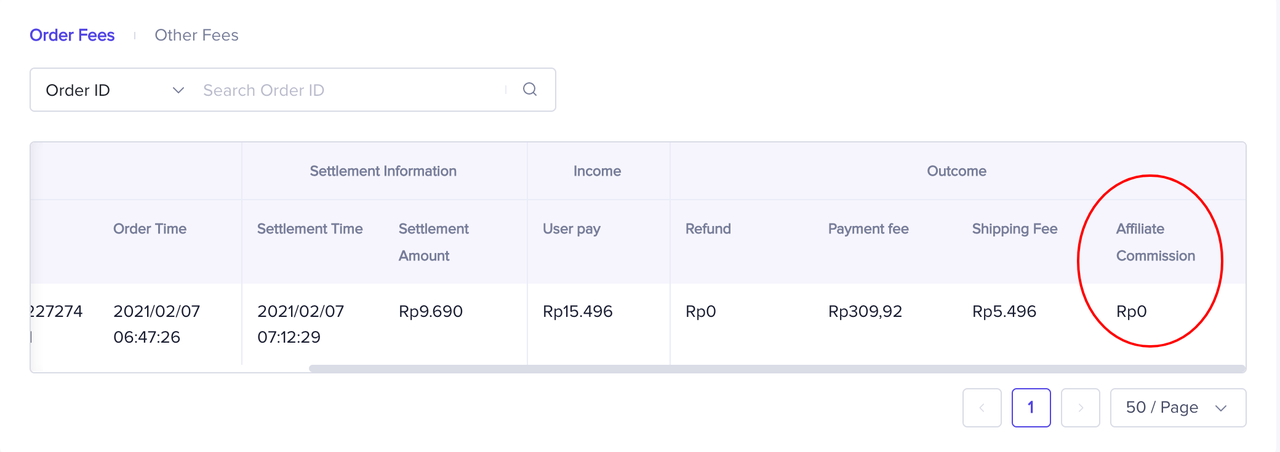The image size is (1280, 452).
Task: Go to next page arrow
Action: (x=1080, y=408)
